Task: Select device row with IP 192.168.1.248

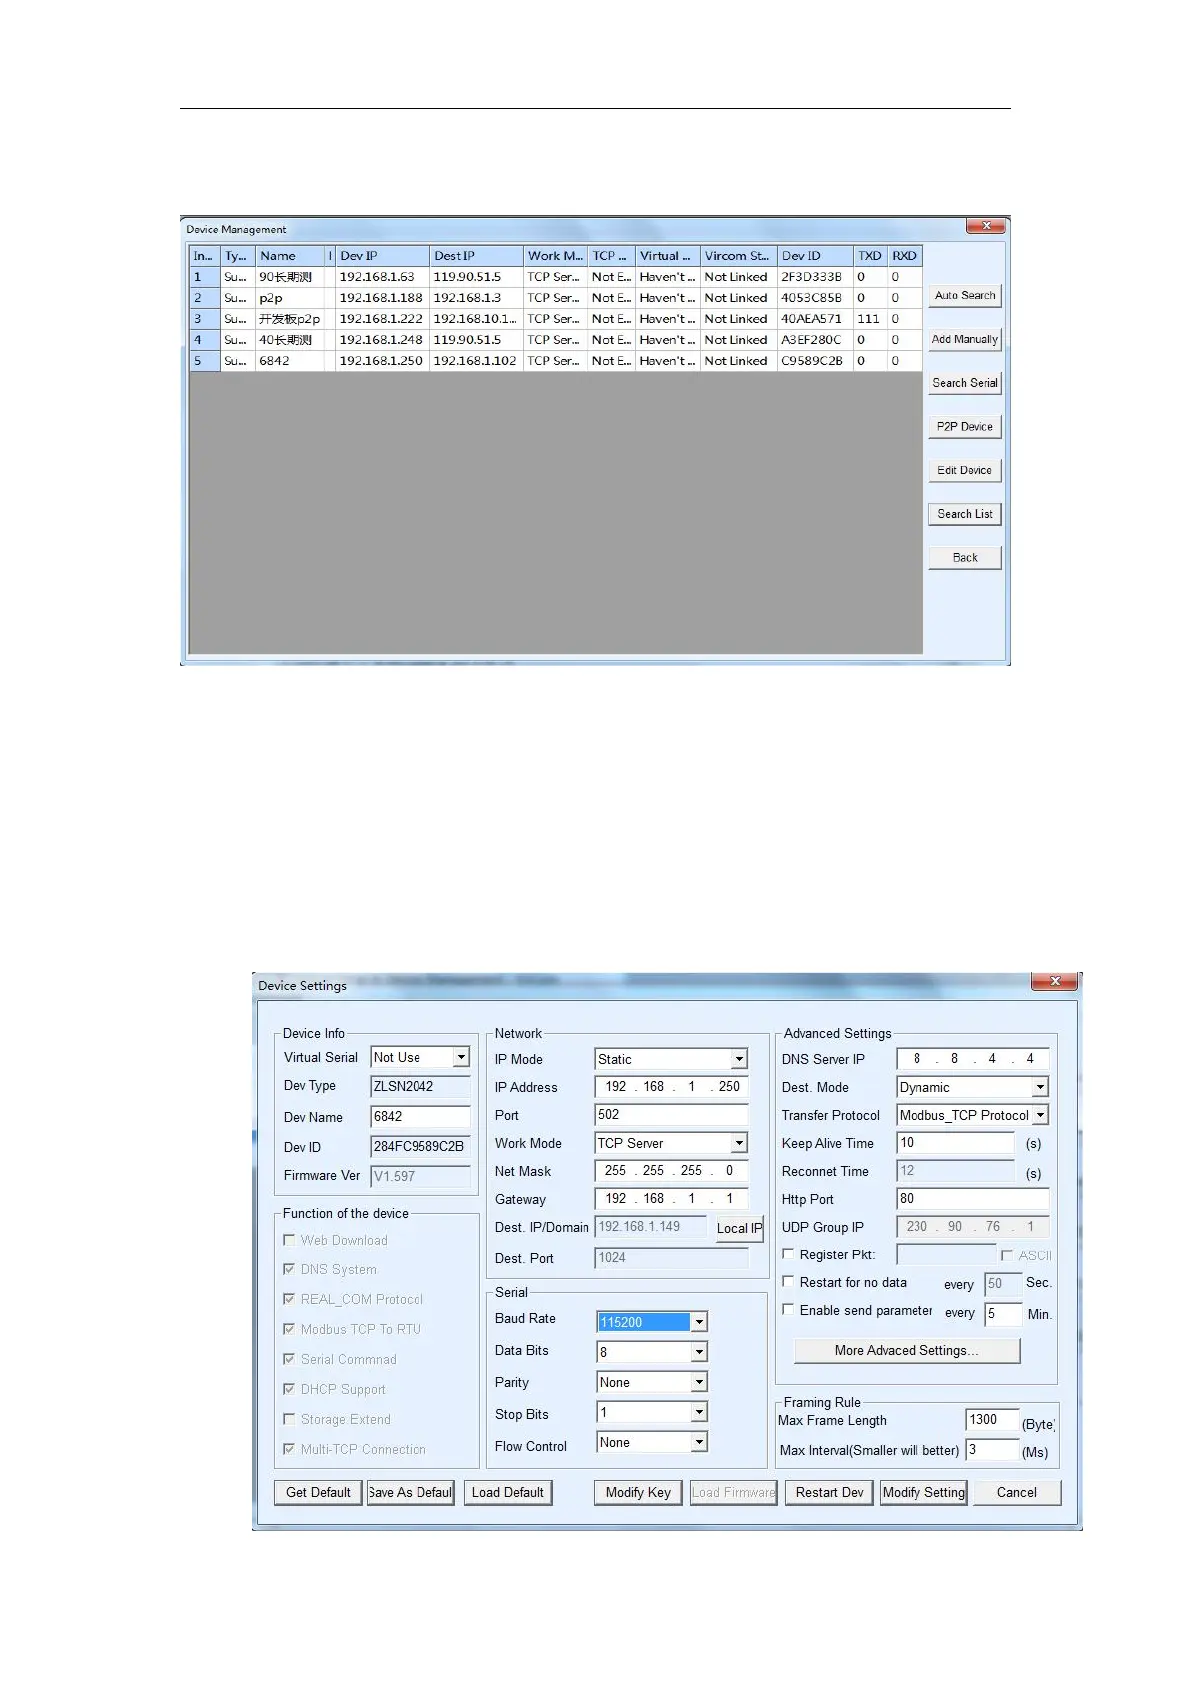Action: click(x=555, y=340)
